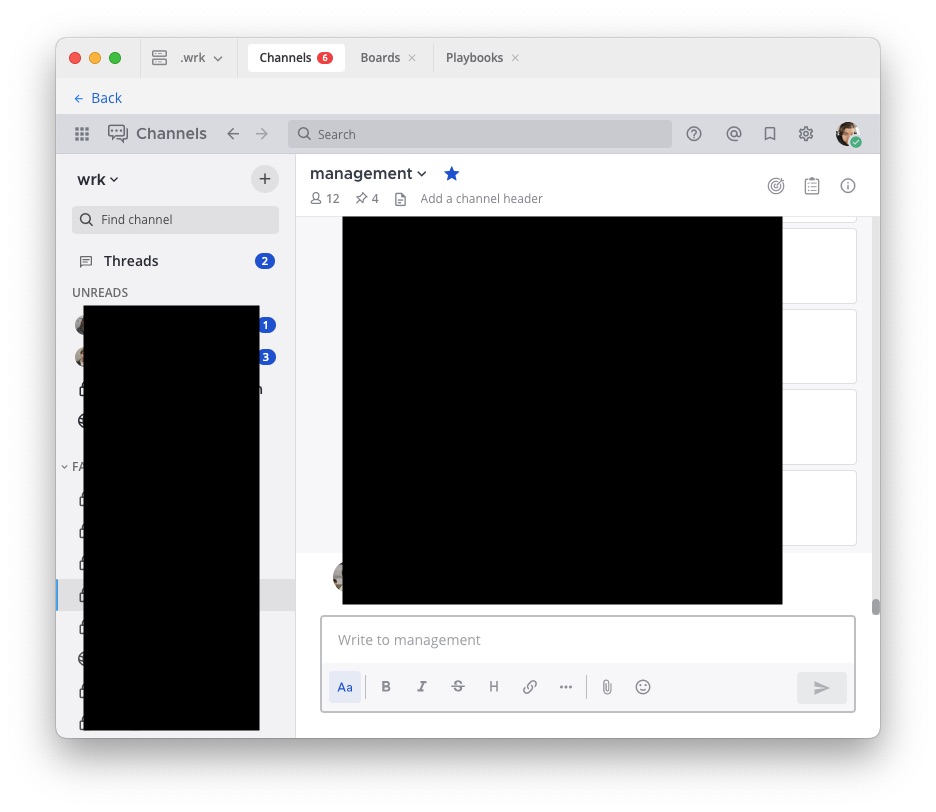The image size is (936, 812).
Task: Open the management channel dropdown menu
Action: point(421,172)
